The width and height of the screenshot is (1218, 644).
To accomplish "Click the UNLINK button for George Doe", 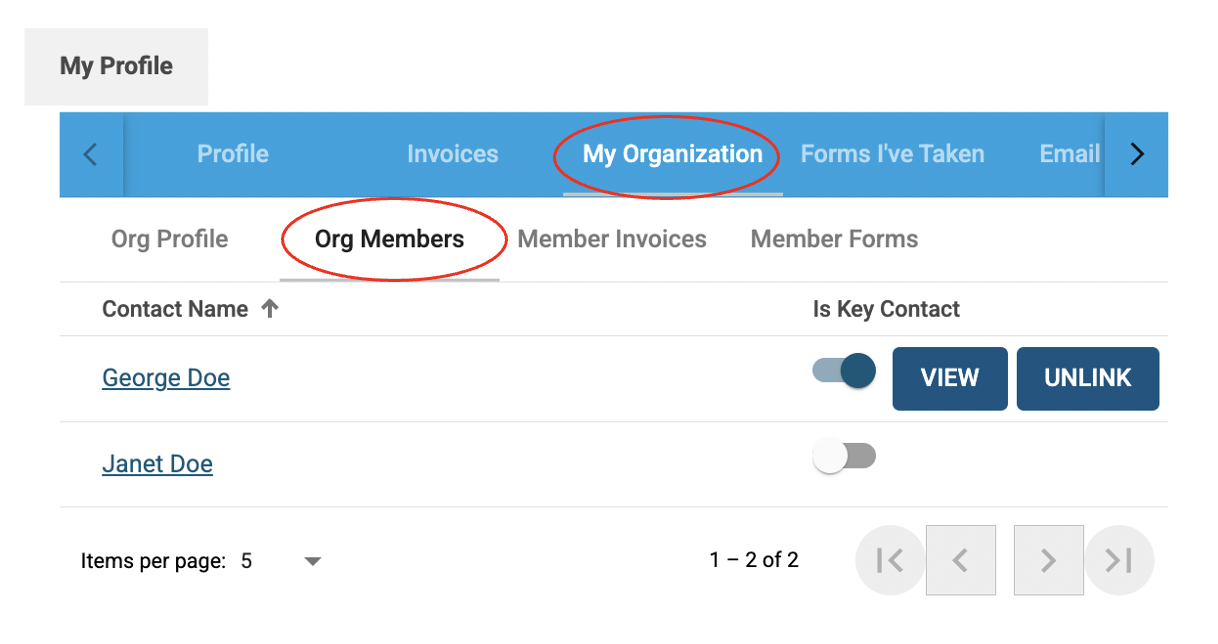I will (x=1088, y=378).
